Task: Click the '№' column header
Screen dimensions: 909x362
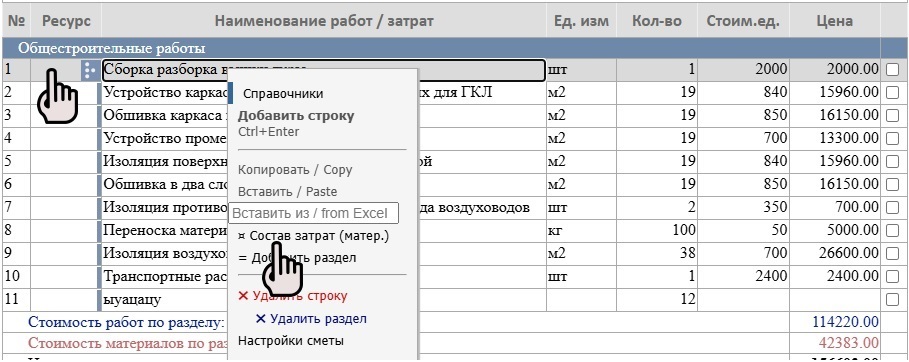Action: pos(16,21)
